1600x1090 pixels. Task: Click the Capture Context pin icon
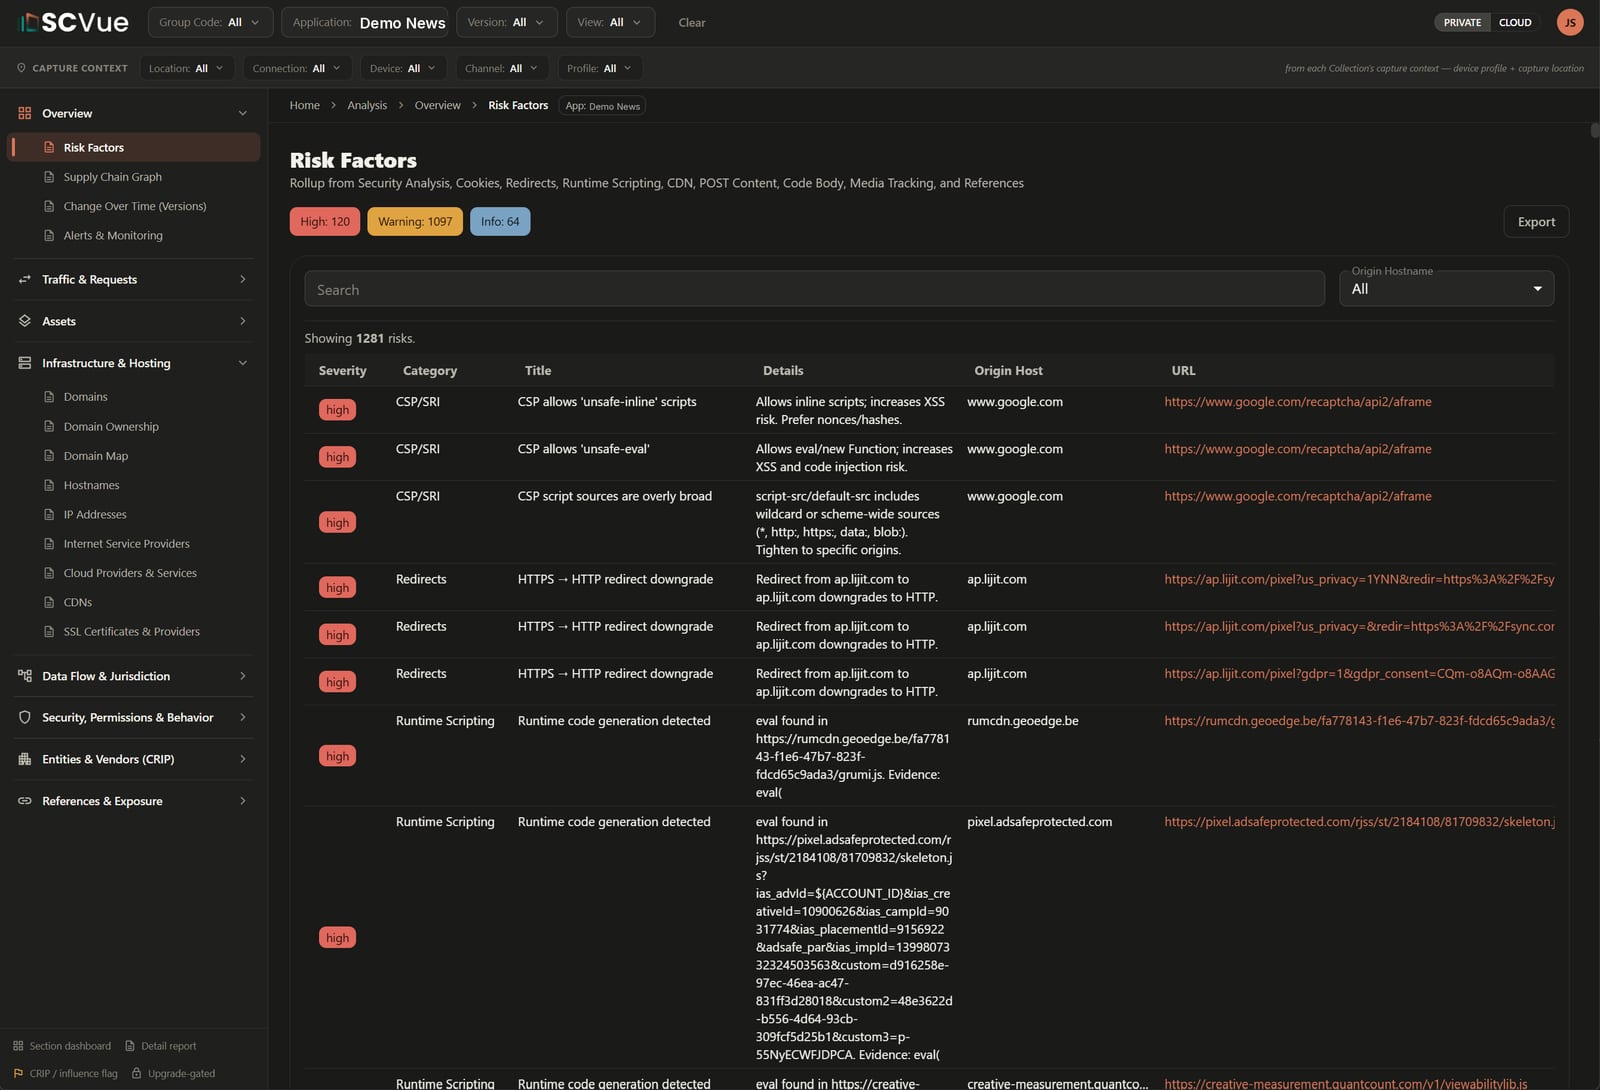(21, 68)
